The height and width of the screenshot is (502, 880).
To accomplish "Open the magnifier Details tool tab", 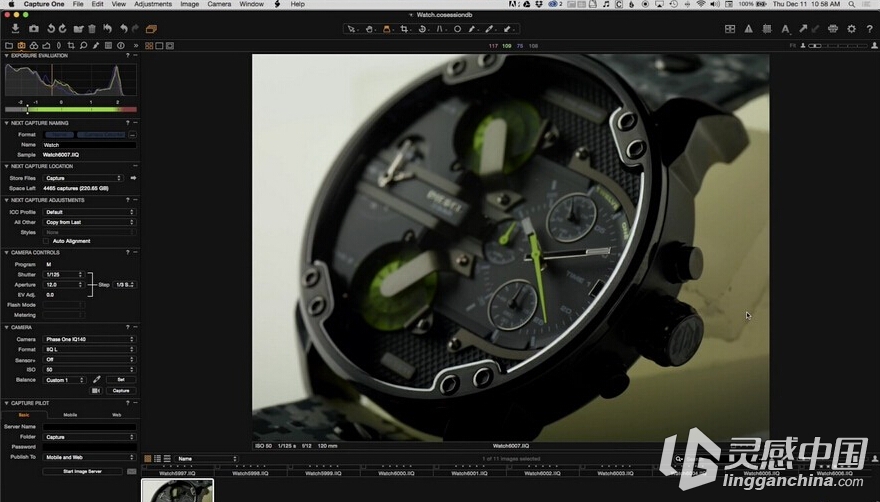I will [83, 45].
